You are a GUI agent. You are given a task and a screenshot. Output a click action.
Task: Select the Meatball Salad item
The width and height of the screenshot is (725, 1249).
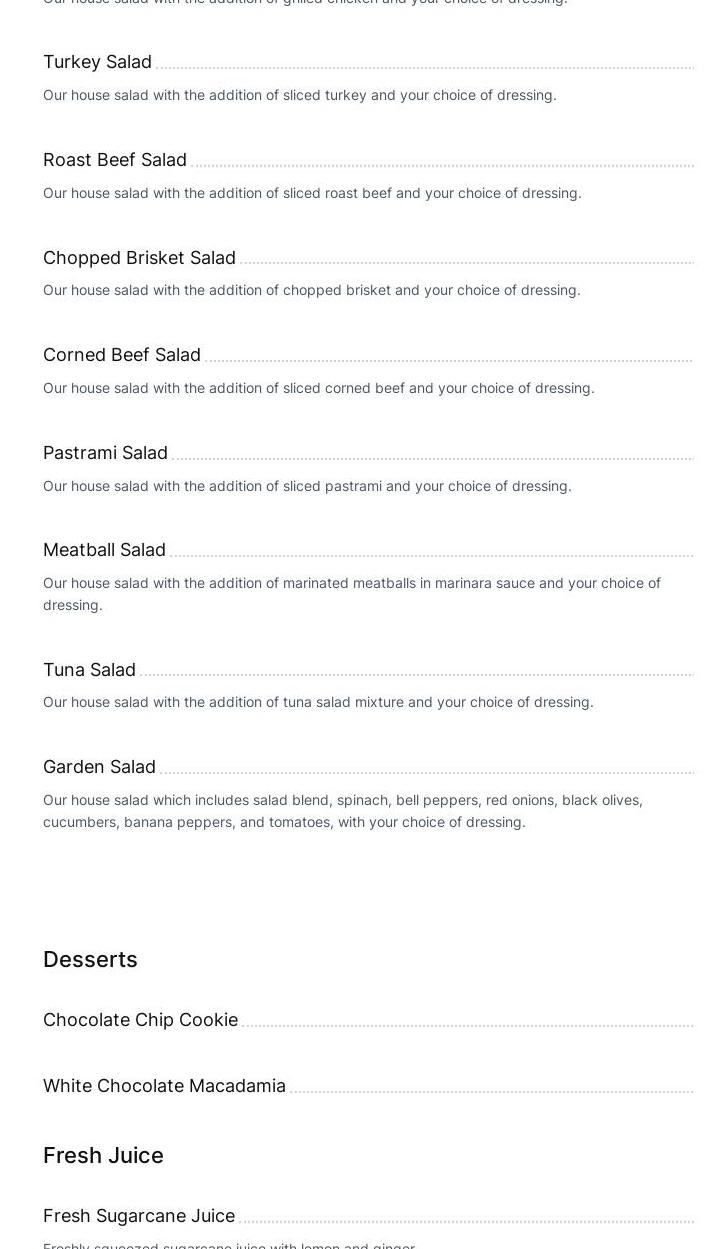pyautogui.click(x=105, y=550)
